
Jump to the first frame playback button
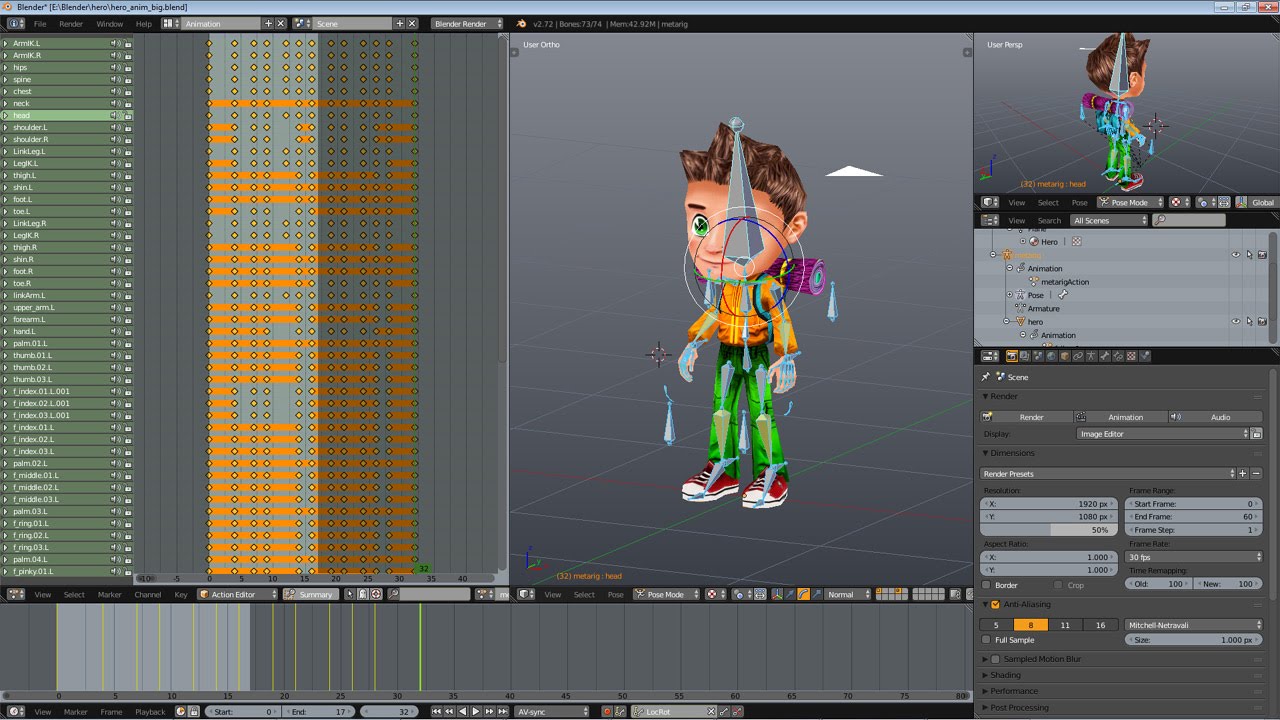pos(436,712)
